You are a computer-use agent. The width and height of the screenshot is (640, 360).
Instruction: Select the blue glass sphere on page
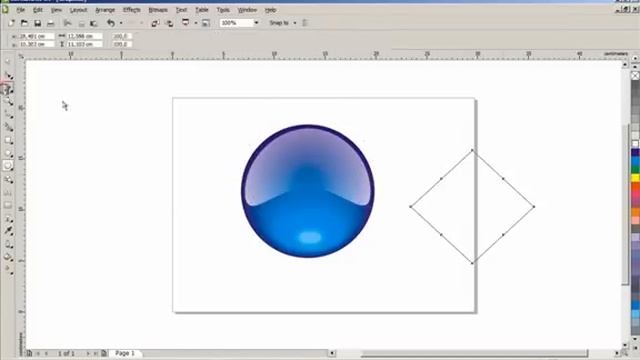point(308,191)
